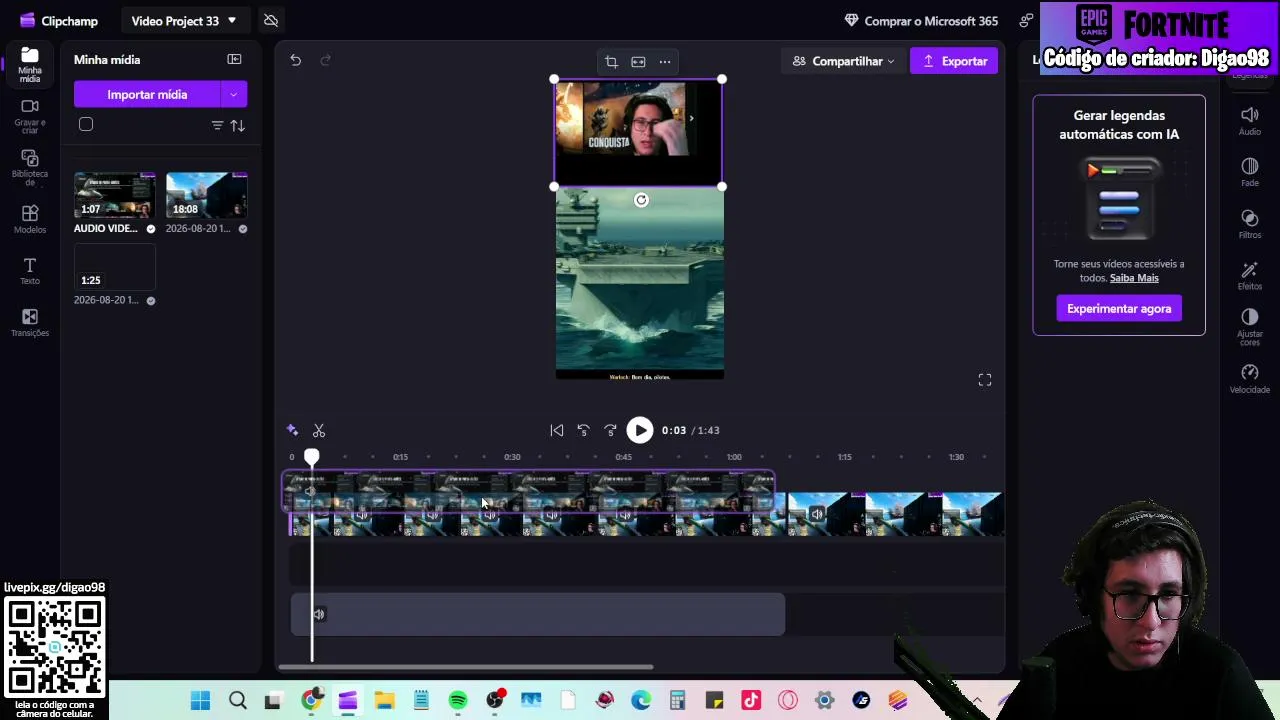
Task: Rewind playback by 5 seconds
Action: click(x=584, y=430)
